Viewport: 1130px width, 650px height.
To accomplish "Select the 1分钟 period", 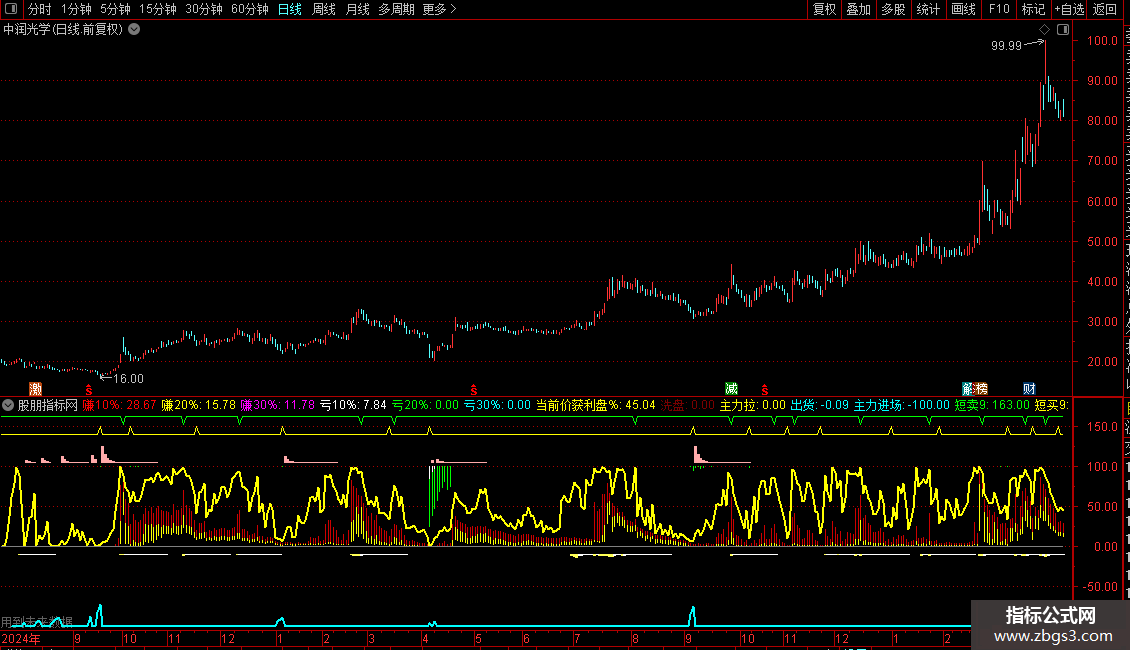I will (x=76, y=9).
